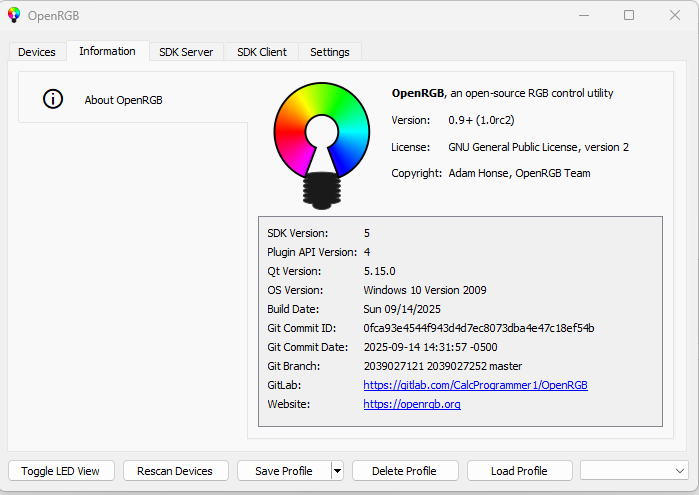The image size is (699, 495).
Task: Select the Information tab
Action: 107,51
